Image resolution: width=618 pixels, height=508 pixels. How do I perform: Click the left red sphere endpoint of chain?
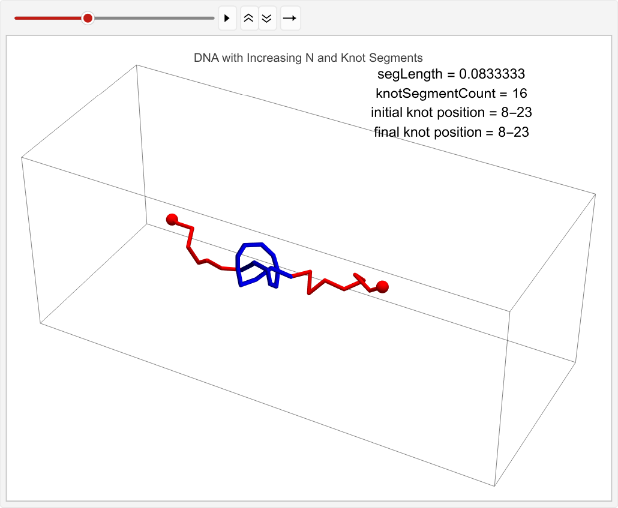pos(172,219)
